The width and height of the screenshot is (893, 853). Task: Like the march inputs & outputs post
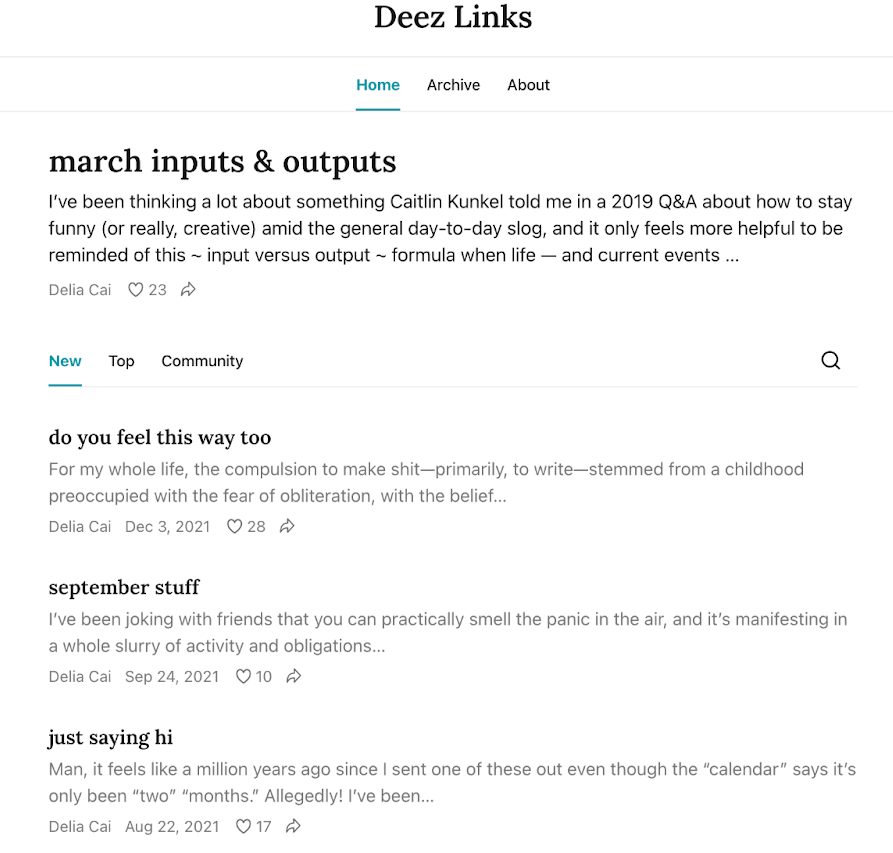pos(136,290)
